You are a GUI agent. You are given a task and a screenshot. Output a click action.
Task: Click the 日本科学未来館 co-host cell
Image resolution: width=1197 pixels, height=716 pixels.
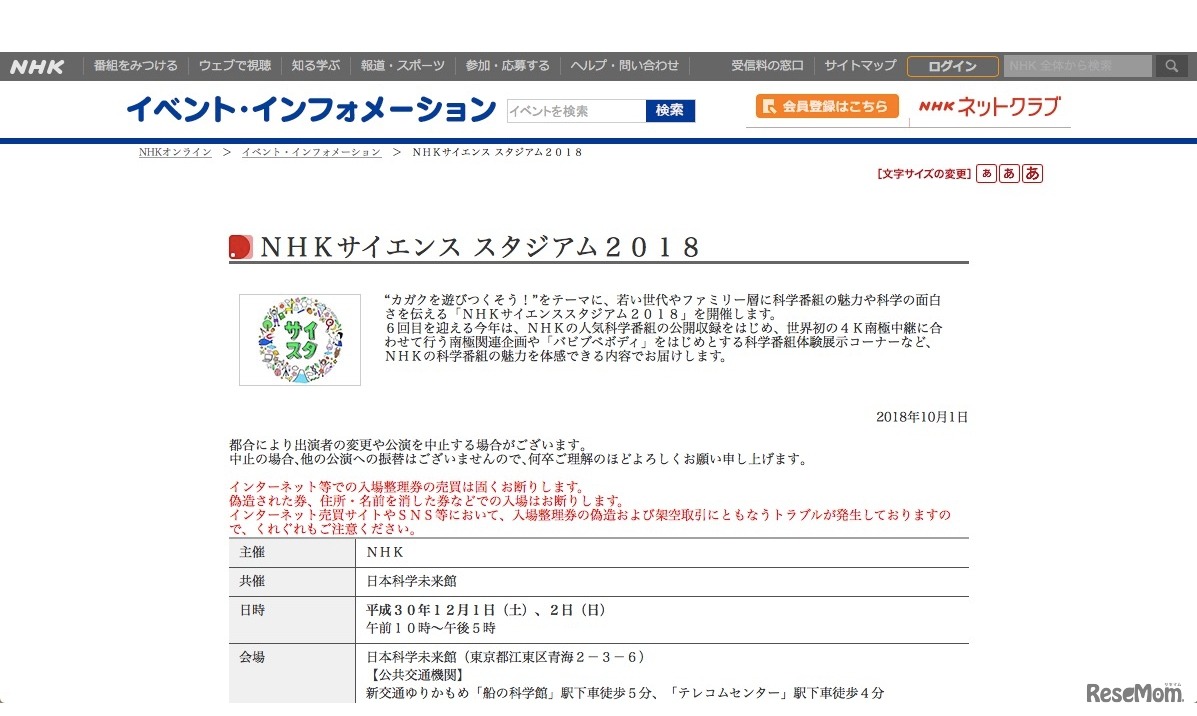411,581
